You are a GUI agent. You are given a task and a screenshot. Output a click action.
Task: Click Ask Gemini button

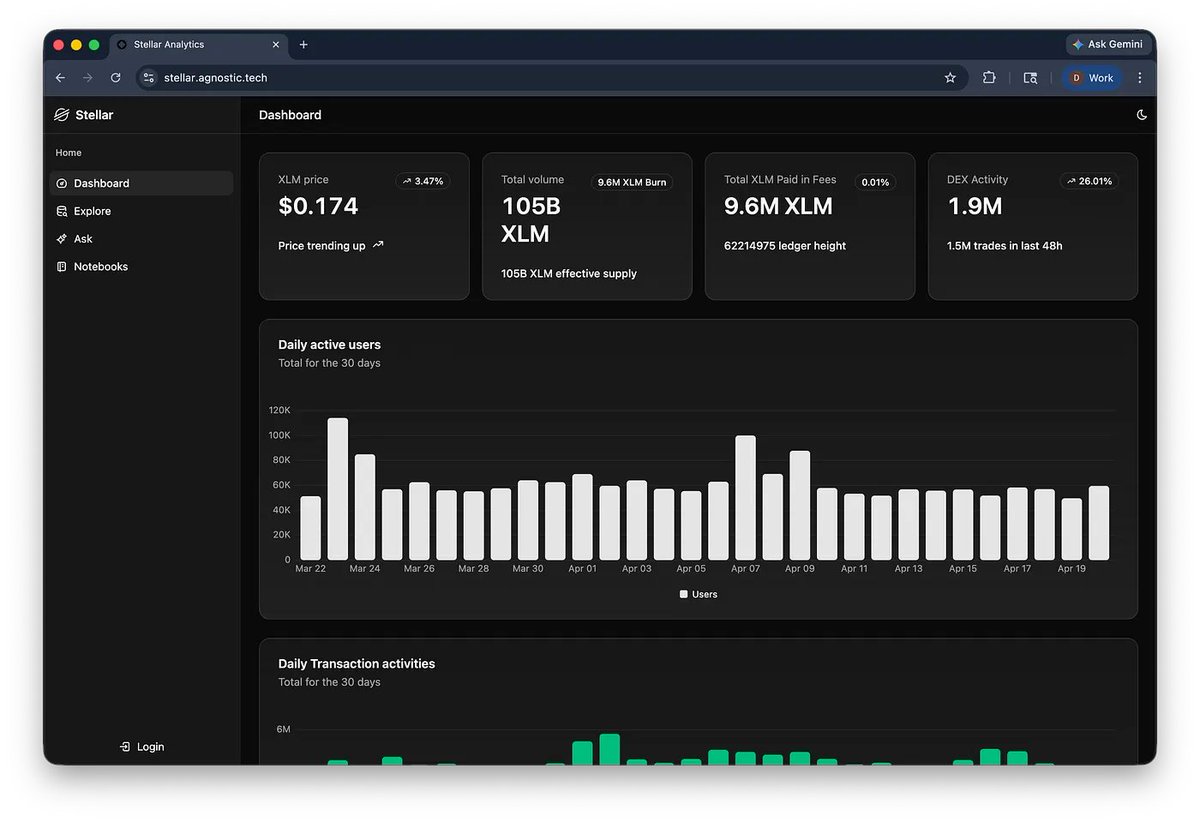click(1108, 45)
